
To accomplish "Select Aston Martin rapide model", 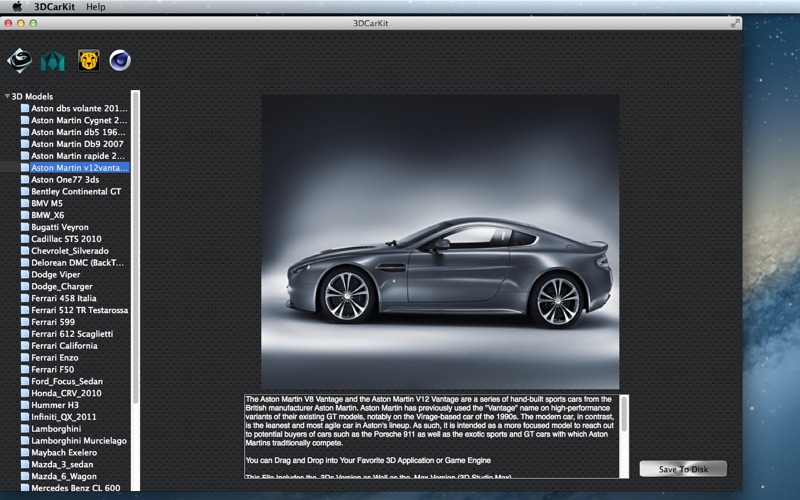I will pos(78,156).
